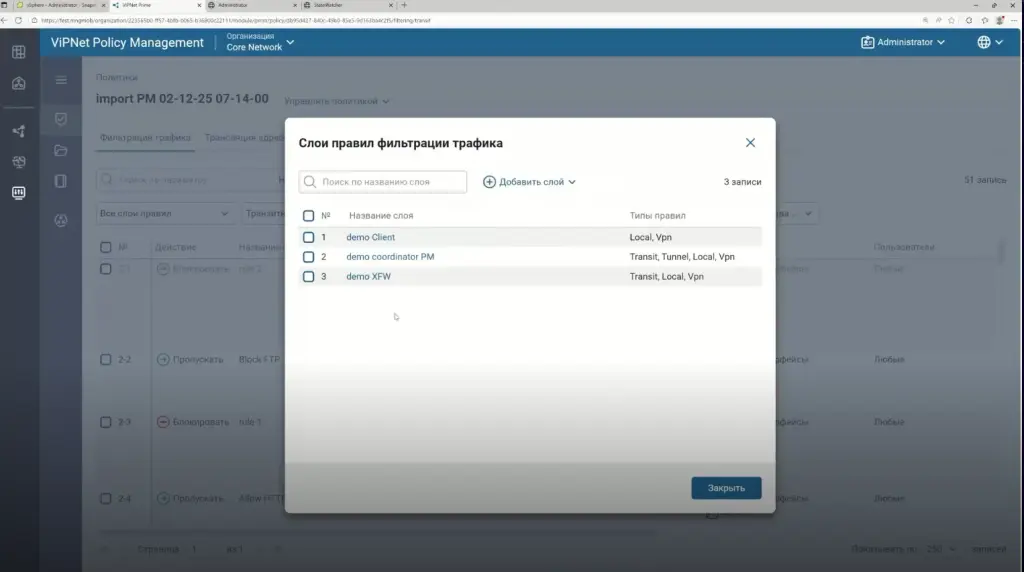Viewport: 1024px width, 572px height.
Task: Open the demo XFW layer link
Action: coord(368,277)
